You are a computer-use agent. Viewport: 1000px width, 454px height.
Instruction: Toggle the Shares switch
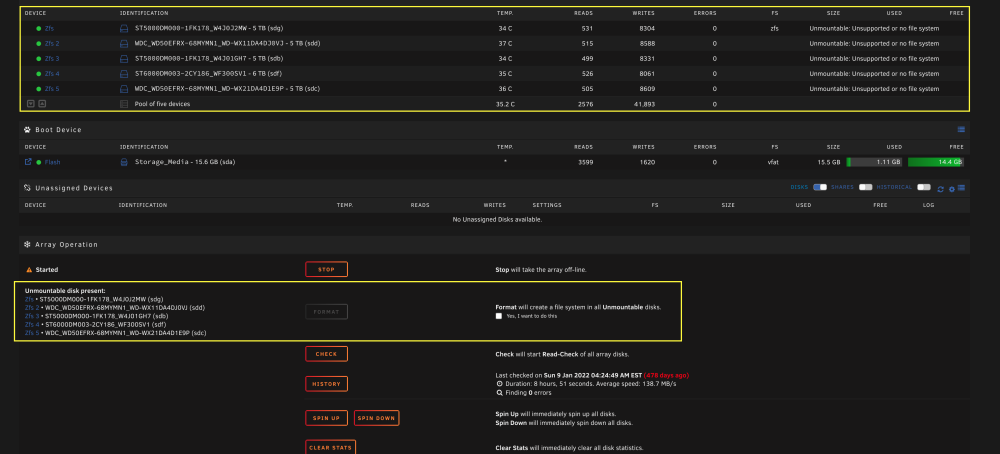coord(865,187)
